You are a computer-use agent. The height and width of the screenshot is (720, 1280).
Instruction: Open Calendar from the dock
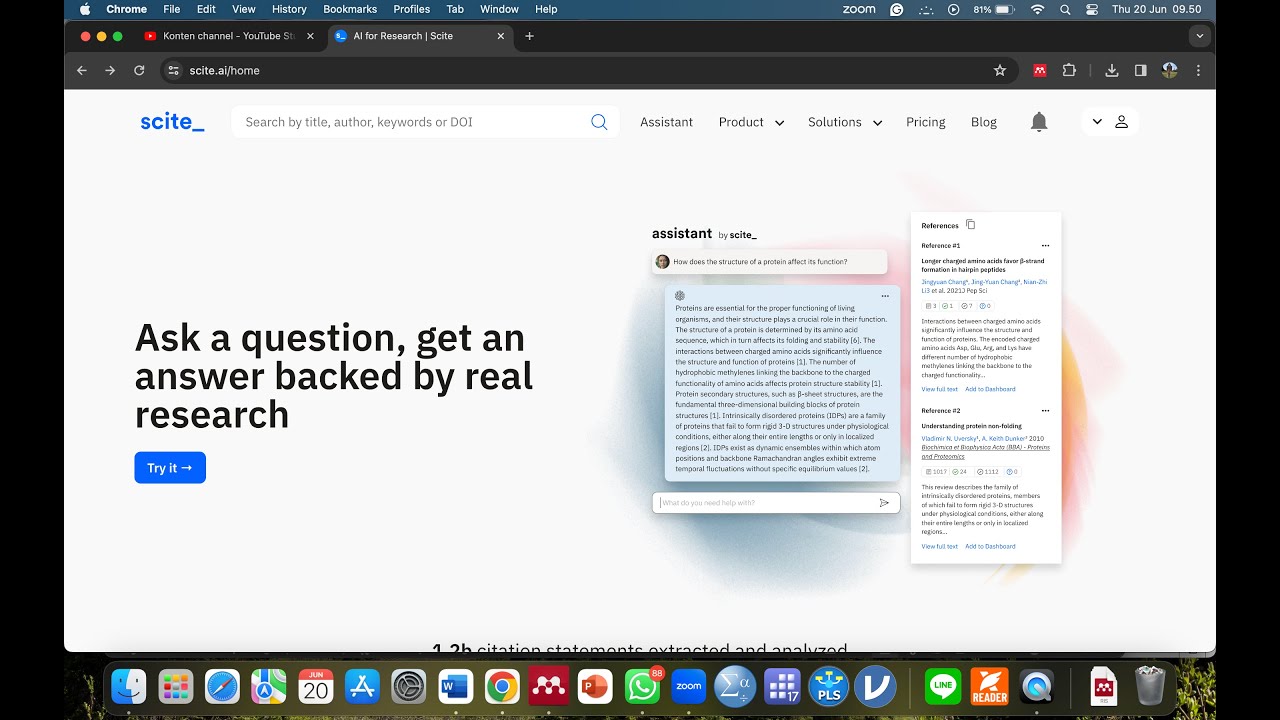pos(316,686)
